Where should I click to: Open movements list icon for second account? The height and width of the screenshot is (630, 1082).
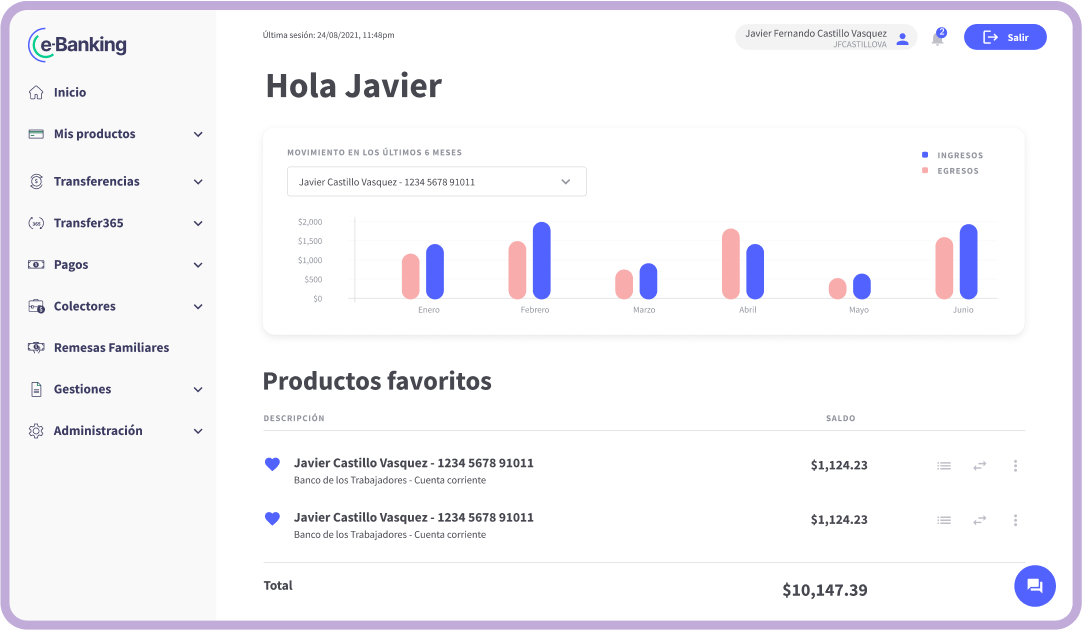click(943, 520)
